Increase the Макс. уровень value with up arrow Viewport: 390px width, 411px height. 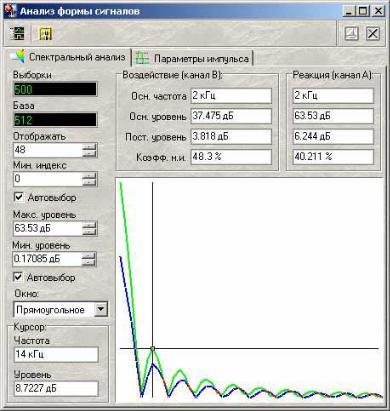pos(89,225)
